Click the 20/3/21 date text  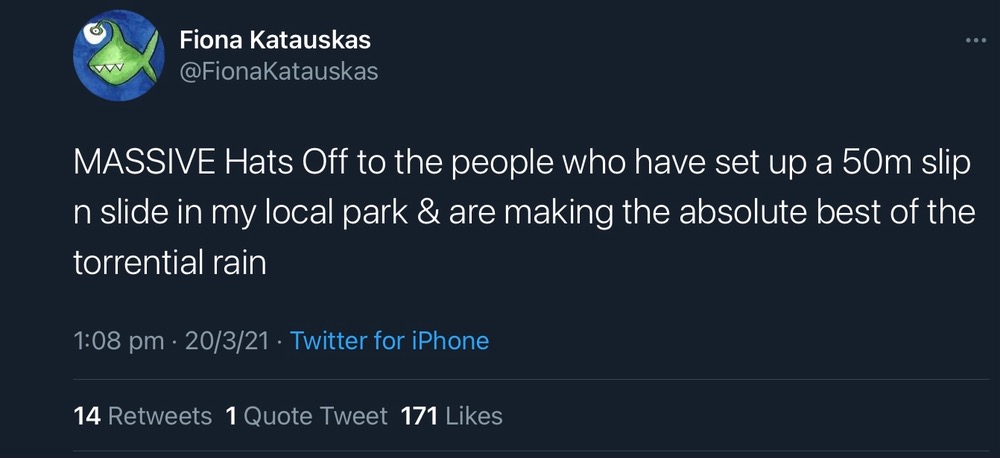[225, 341]
